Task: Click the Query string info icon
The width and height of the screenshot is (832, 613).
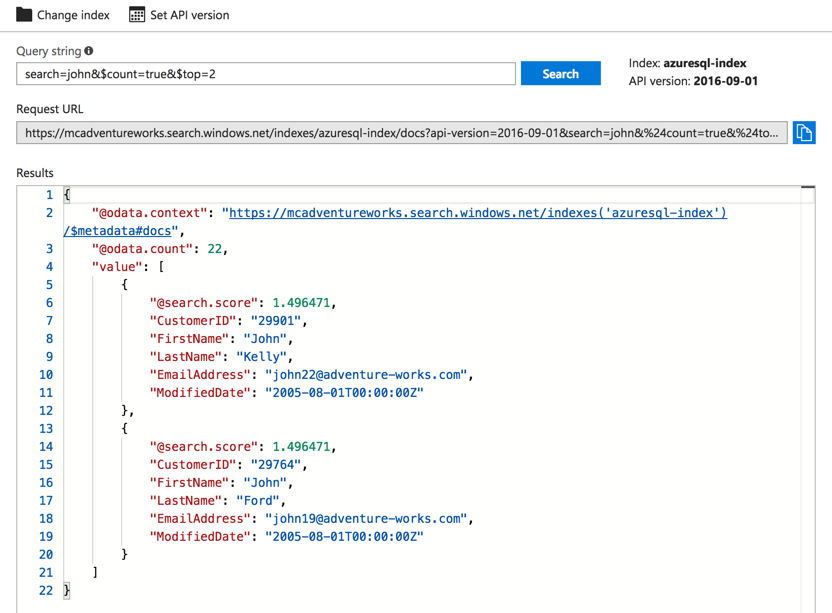Action: (x=89, y=51)
